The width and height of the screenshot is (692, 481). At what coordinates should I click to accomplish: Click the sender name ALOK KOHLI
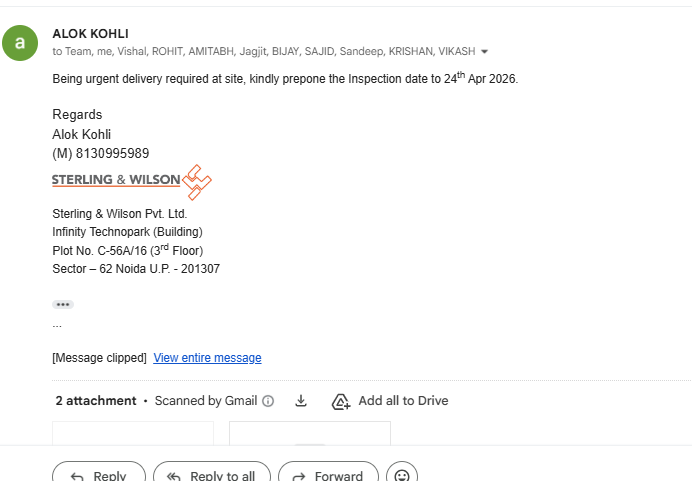tap(90, 34)
